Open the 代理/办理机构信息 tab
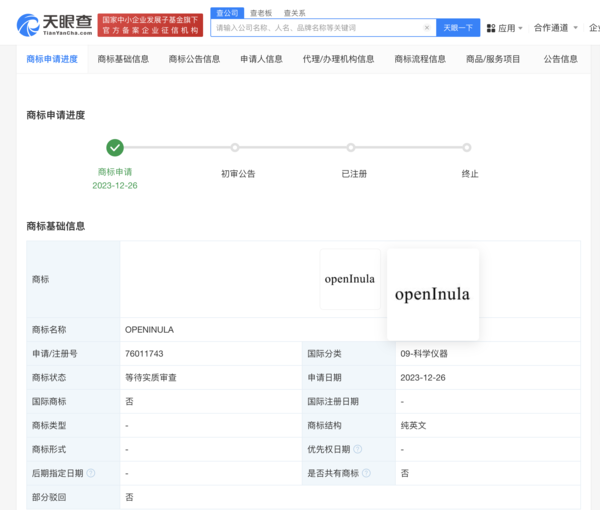Screen dimensions: 600x510 338,59
